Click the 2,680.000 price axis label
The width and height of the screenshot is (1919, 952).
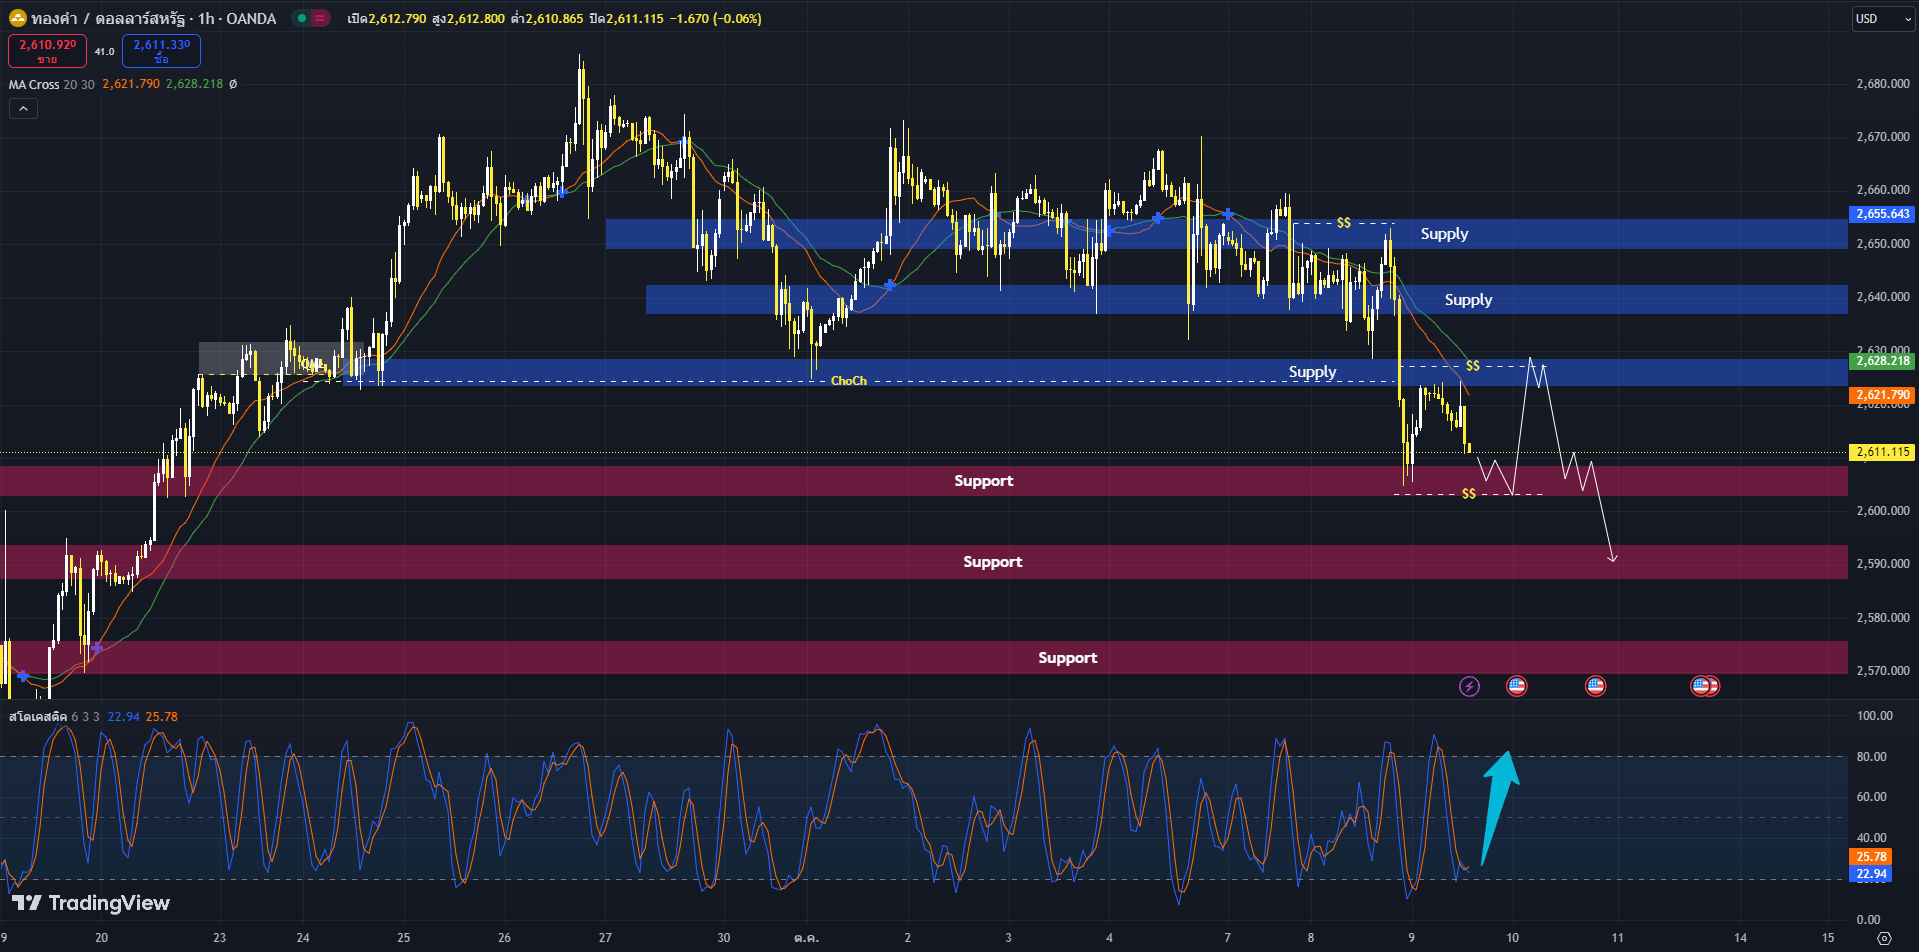[1883, 84]
